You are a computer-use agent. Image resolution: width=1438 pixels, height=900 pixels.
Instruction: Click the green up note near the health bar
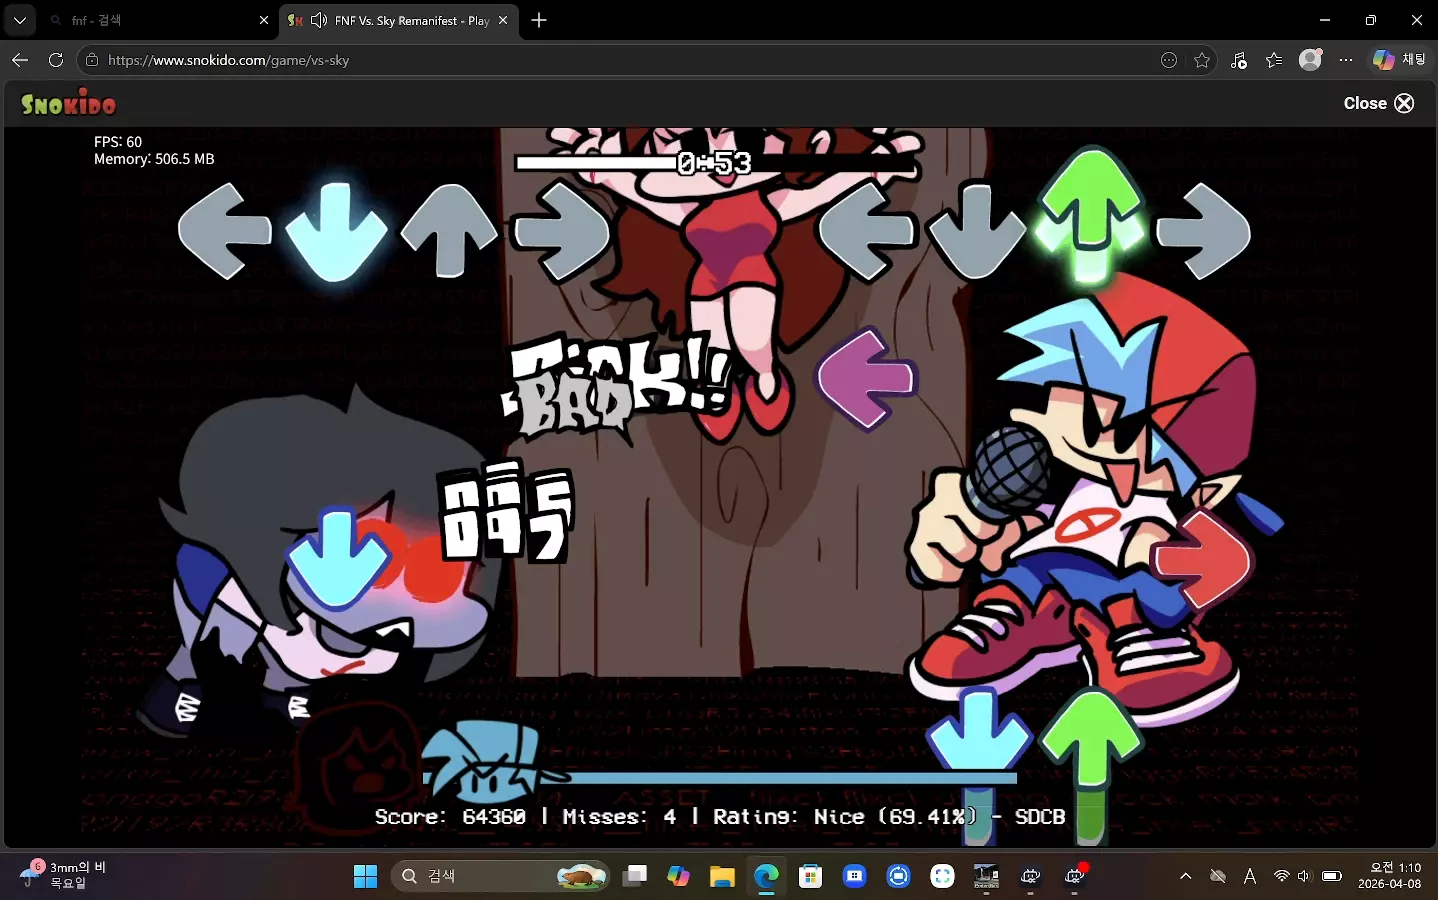(x=1091, y=740)
